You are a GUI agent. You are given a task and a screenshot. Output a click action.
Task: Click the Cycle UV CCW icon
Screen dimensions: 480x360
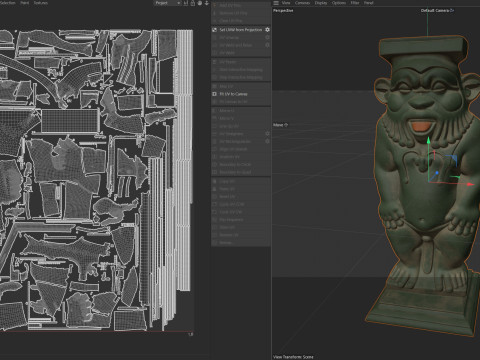[x=215, y=204]
